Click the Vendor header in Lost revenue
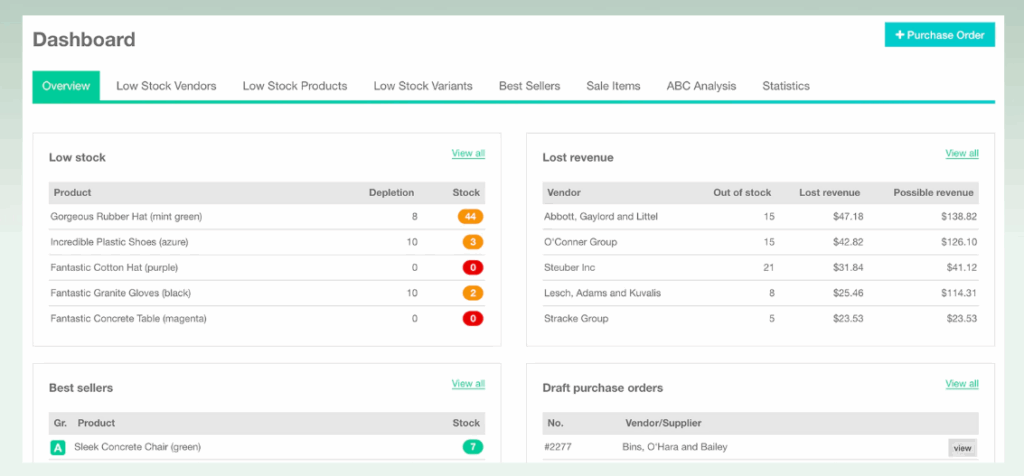1024x476 pixels. click(564, 193)
